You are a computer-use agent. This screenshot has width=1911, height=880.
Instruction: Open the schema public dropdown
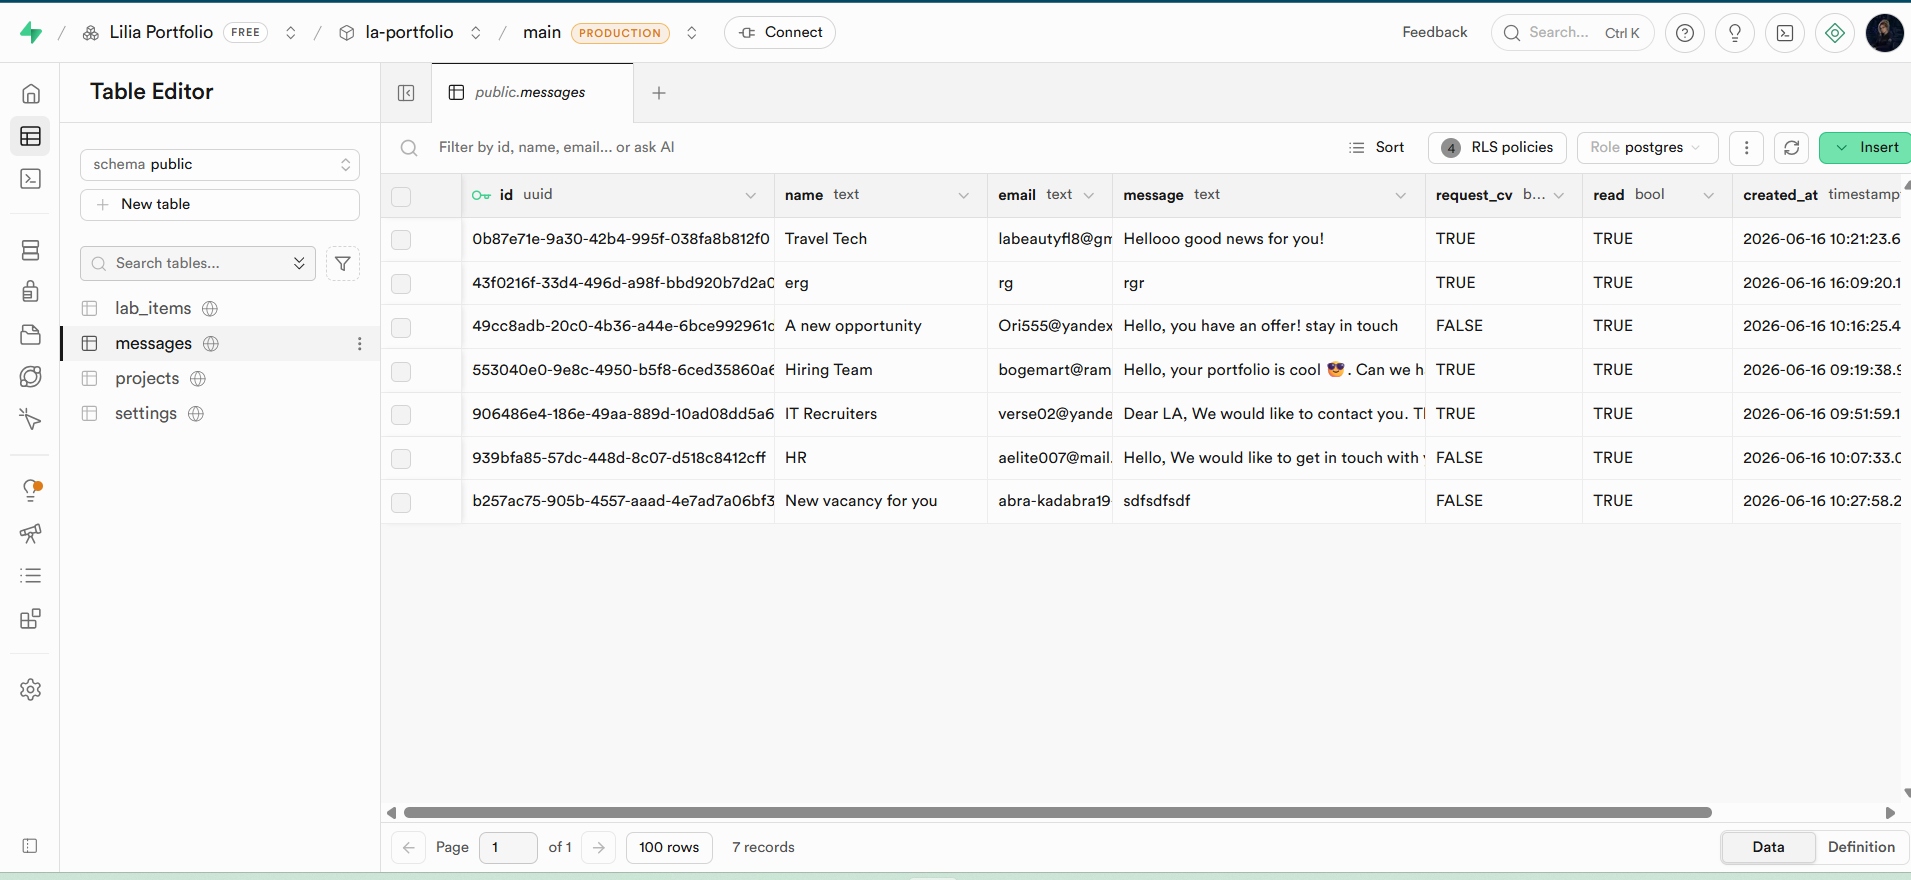click(220, 165)
